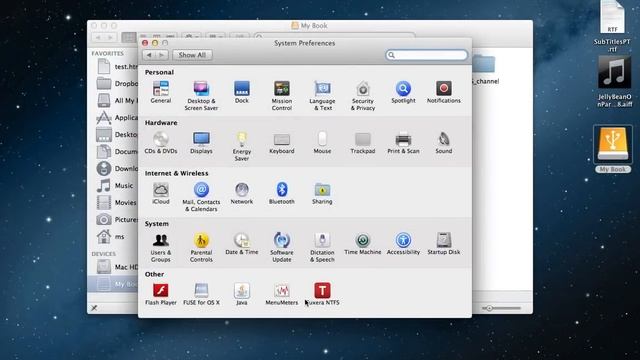
Task: Open Dock preferences
Action: 242,92
